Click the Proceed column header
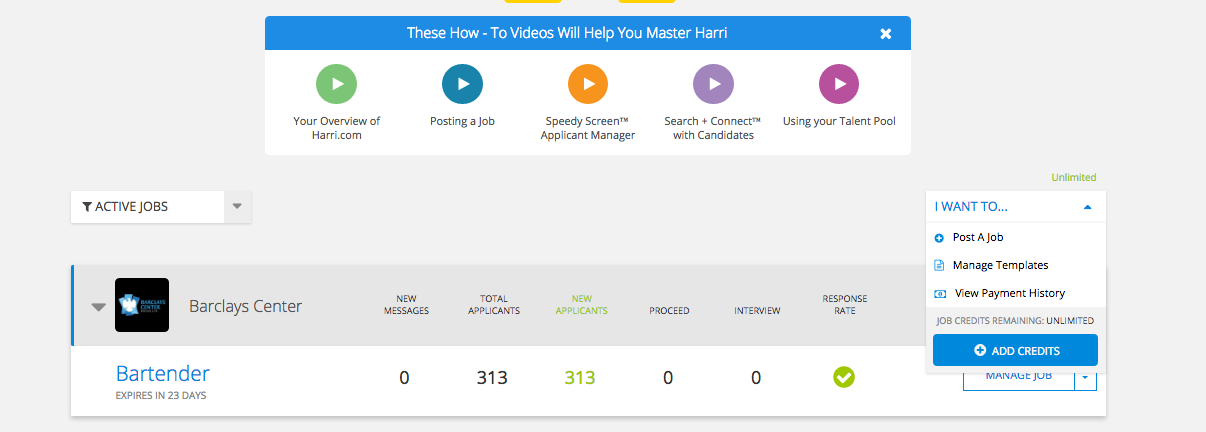This screenshot has width=1206, height=432. [x=669, y=311]
